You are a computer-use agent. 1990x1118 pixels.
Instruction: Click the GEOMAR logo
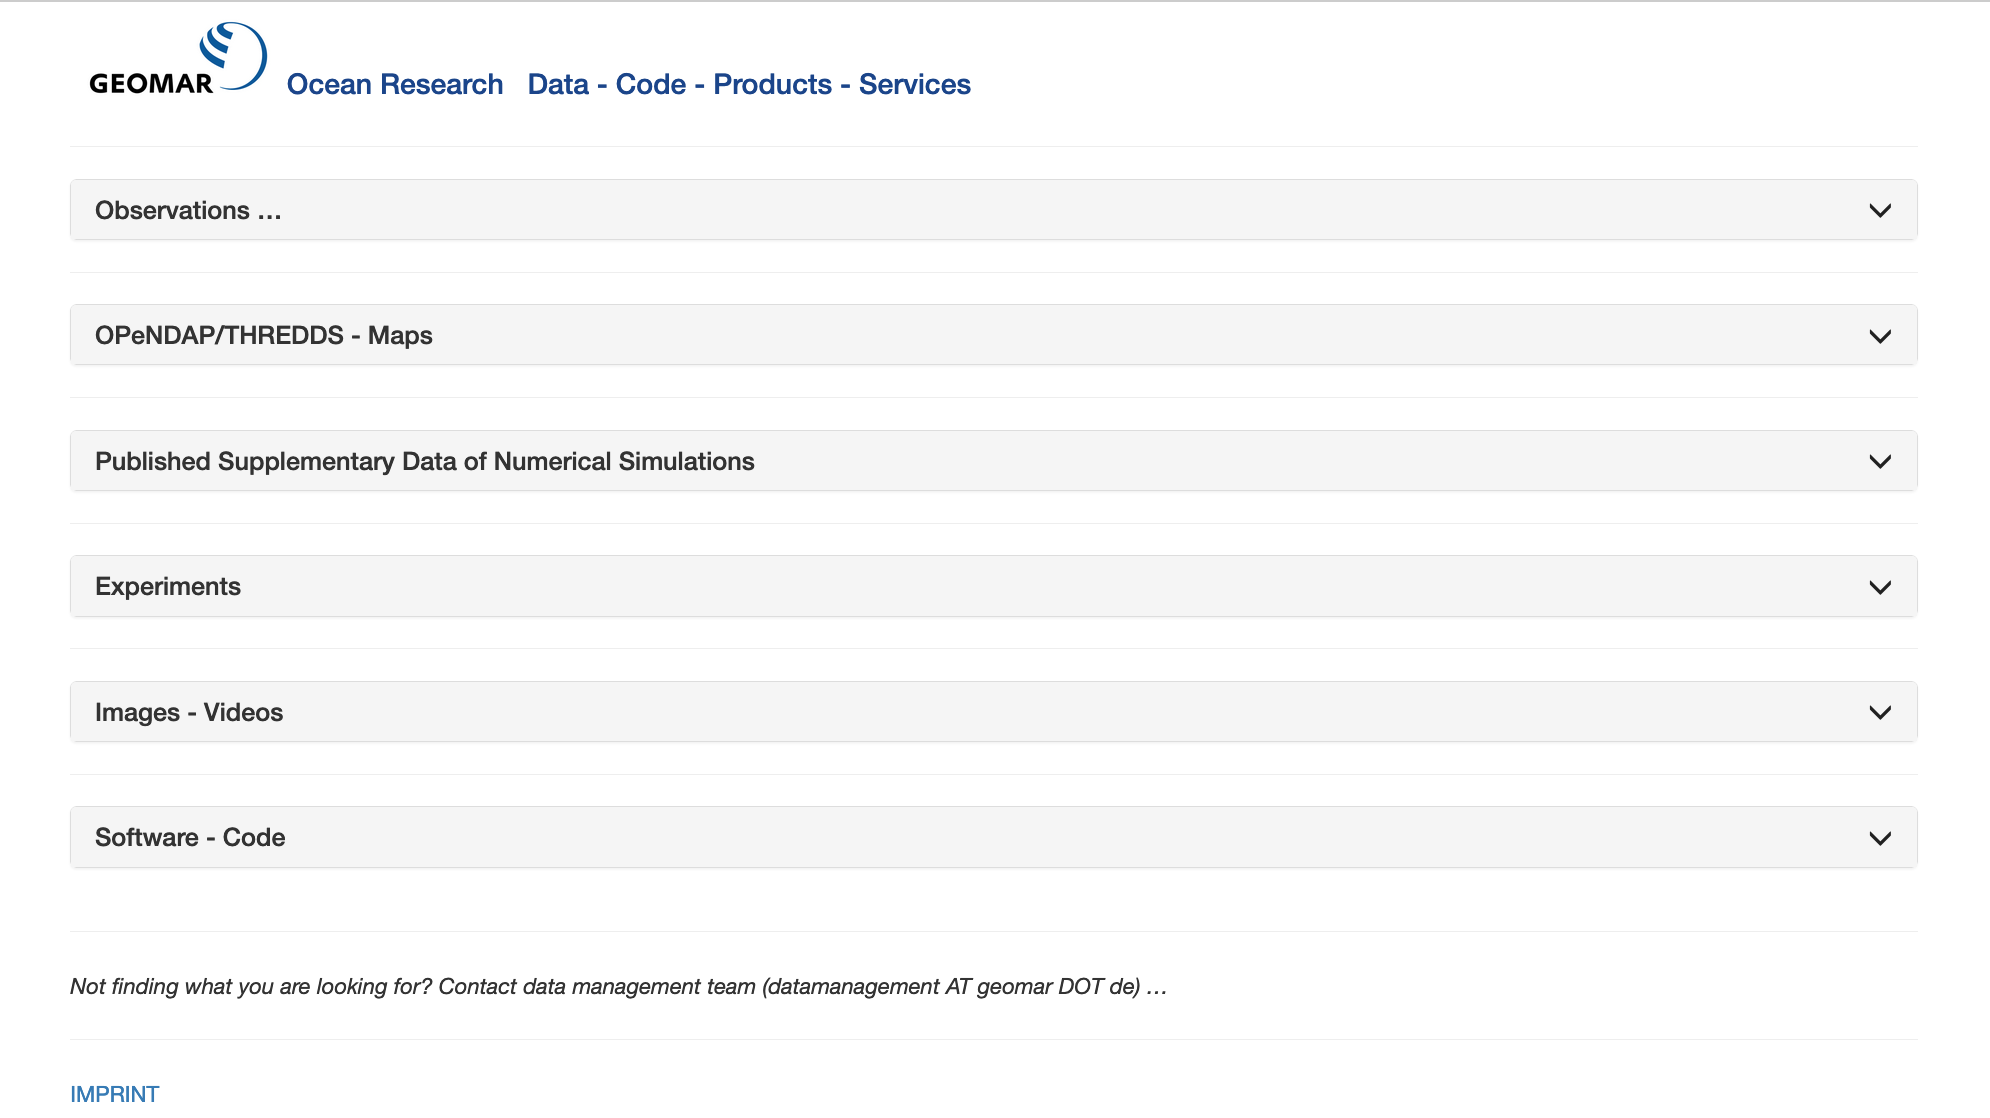click(x=178, y=60)
